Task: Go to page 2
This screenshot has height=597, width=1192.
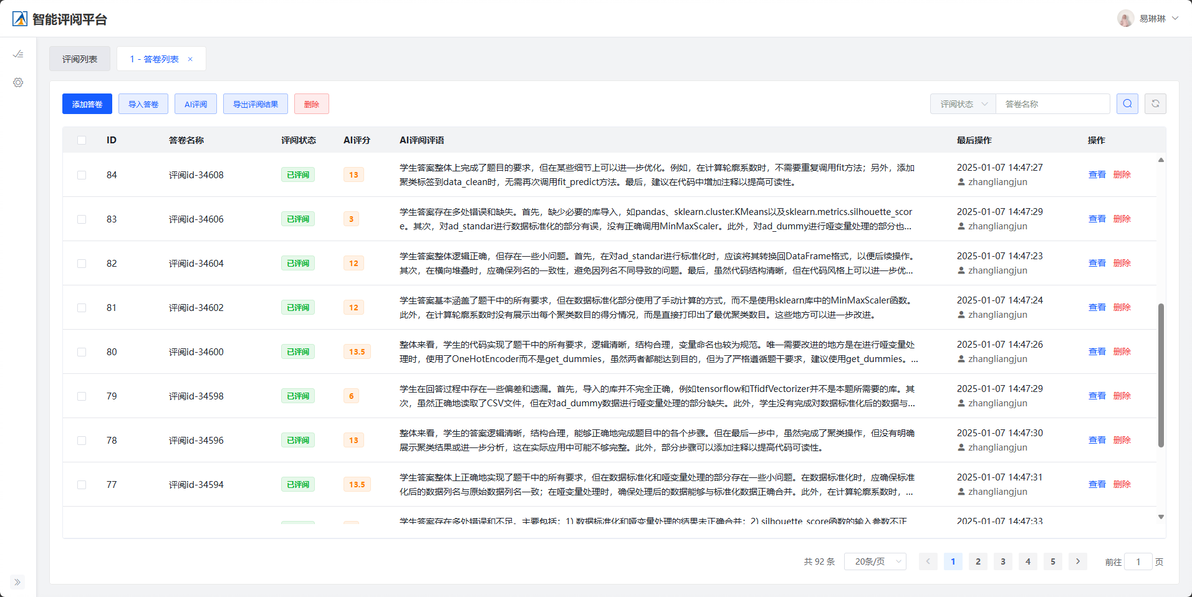Action: click(x=978, y=561)
